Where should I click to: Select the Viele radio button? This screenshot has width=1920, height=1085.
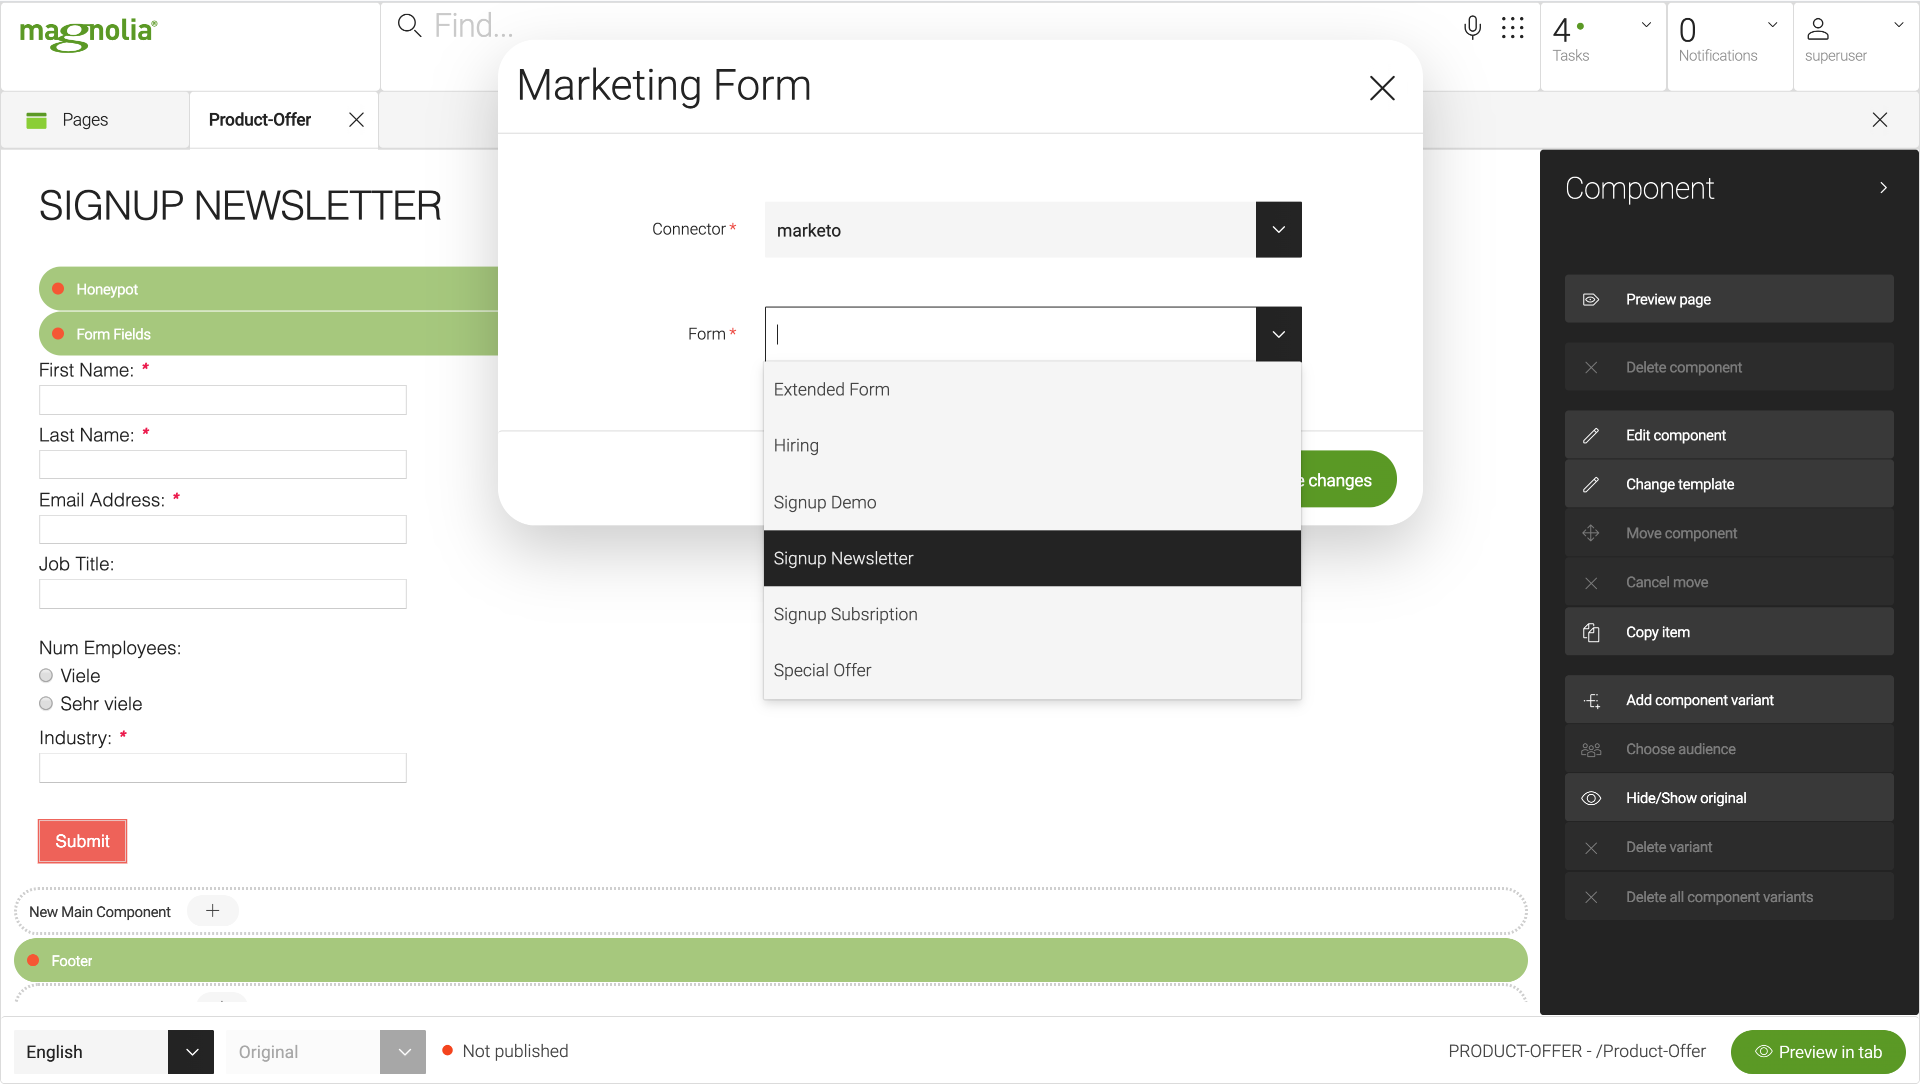click(x=45, y=675)
